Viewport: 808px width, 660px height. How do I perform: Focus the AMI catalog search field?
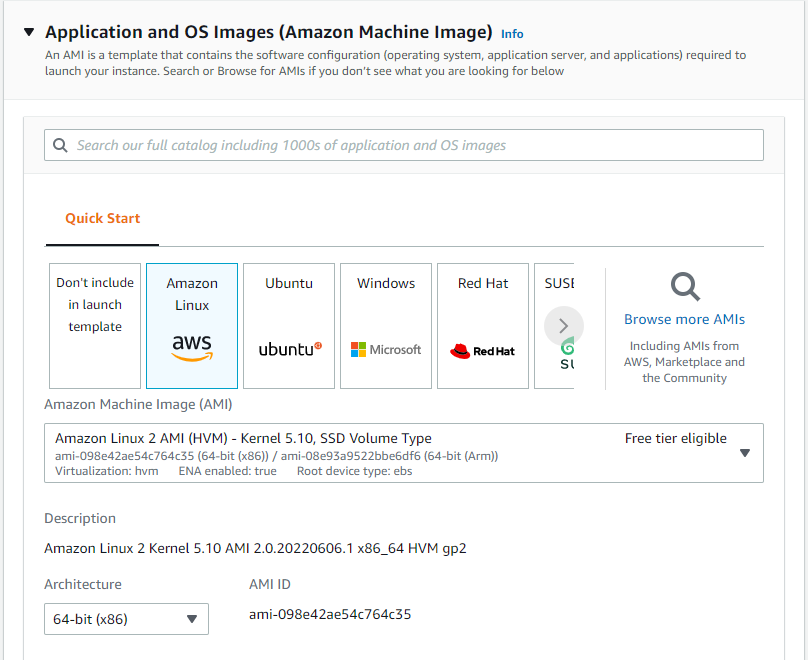point(403,145)
